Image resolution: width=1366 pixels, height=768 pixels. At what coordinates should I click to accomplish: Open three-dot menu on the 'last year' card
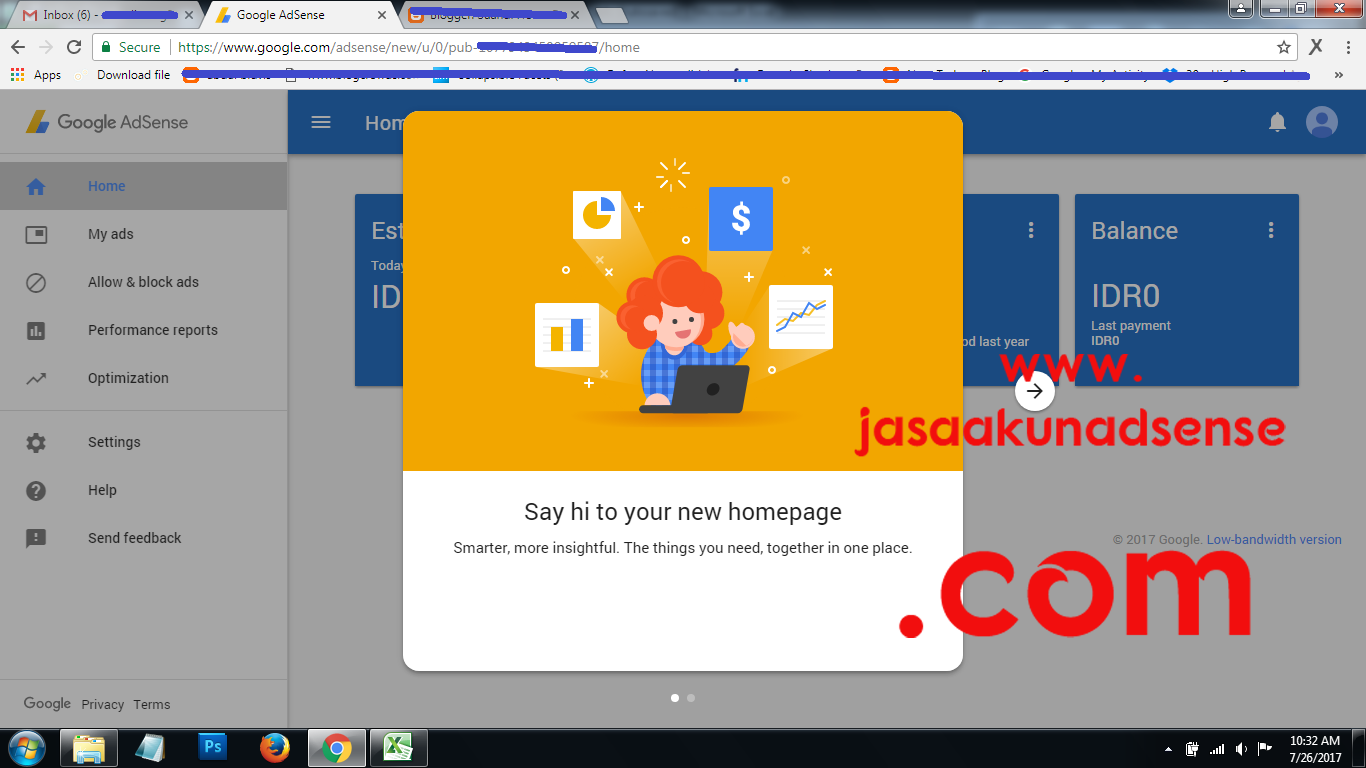pyautogui.click(x=1031, y=230)
